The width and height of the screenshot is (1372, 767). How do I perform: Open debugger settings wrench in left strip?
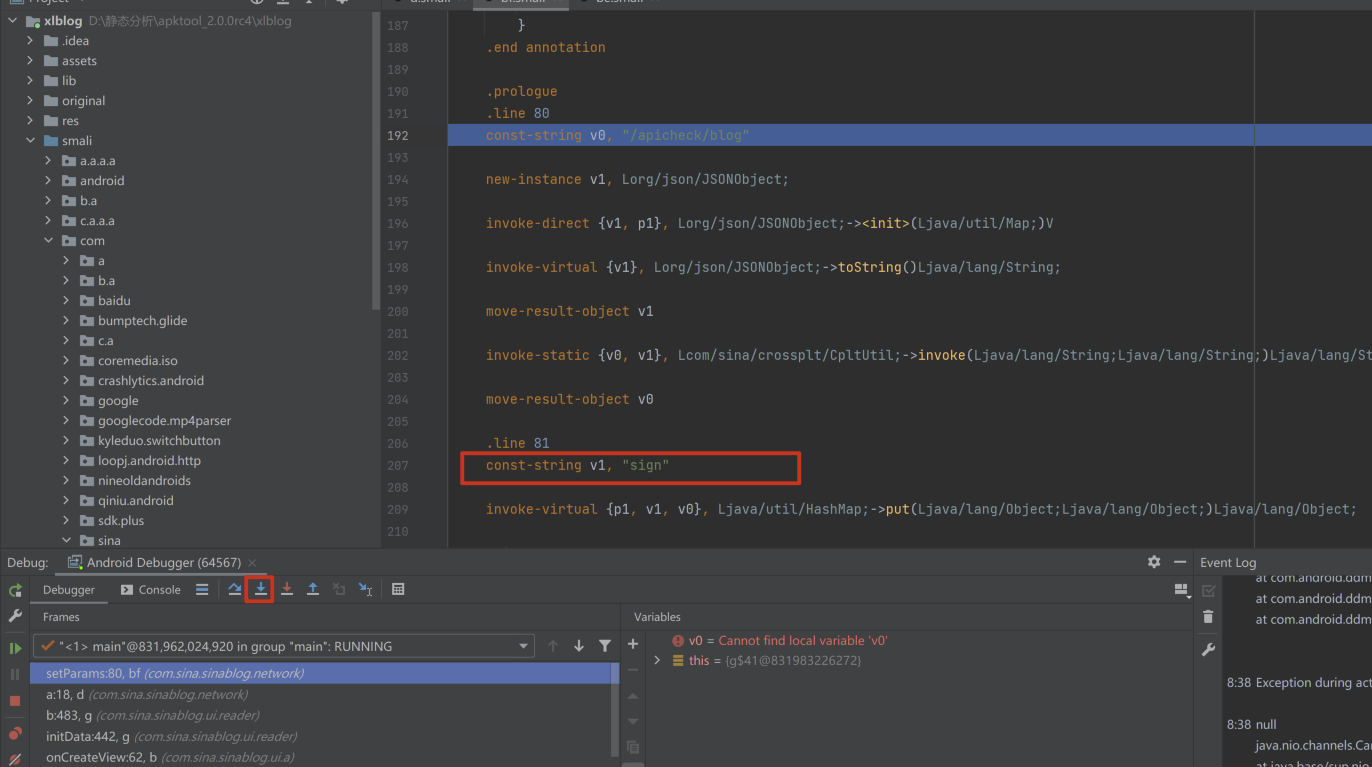click(15, 617)
